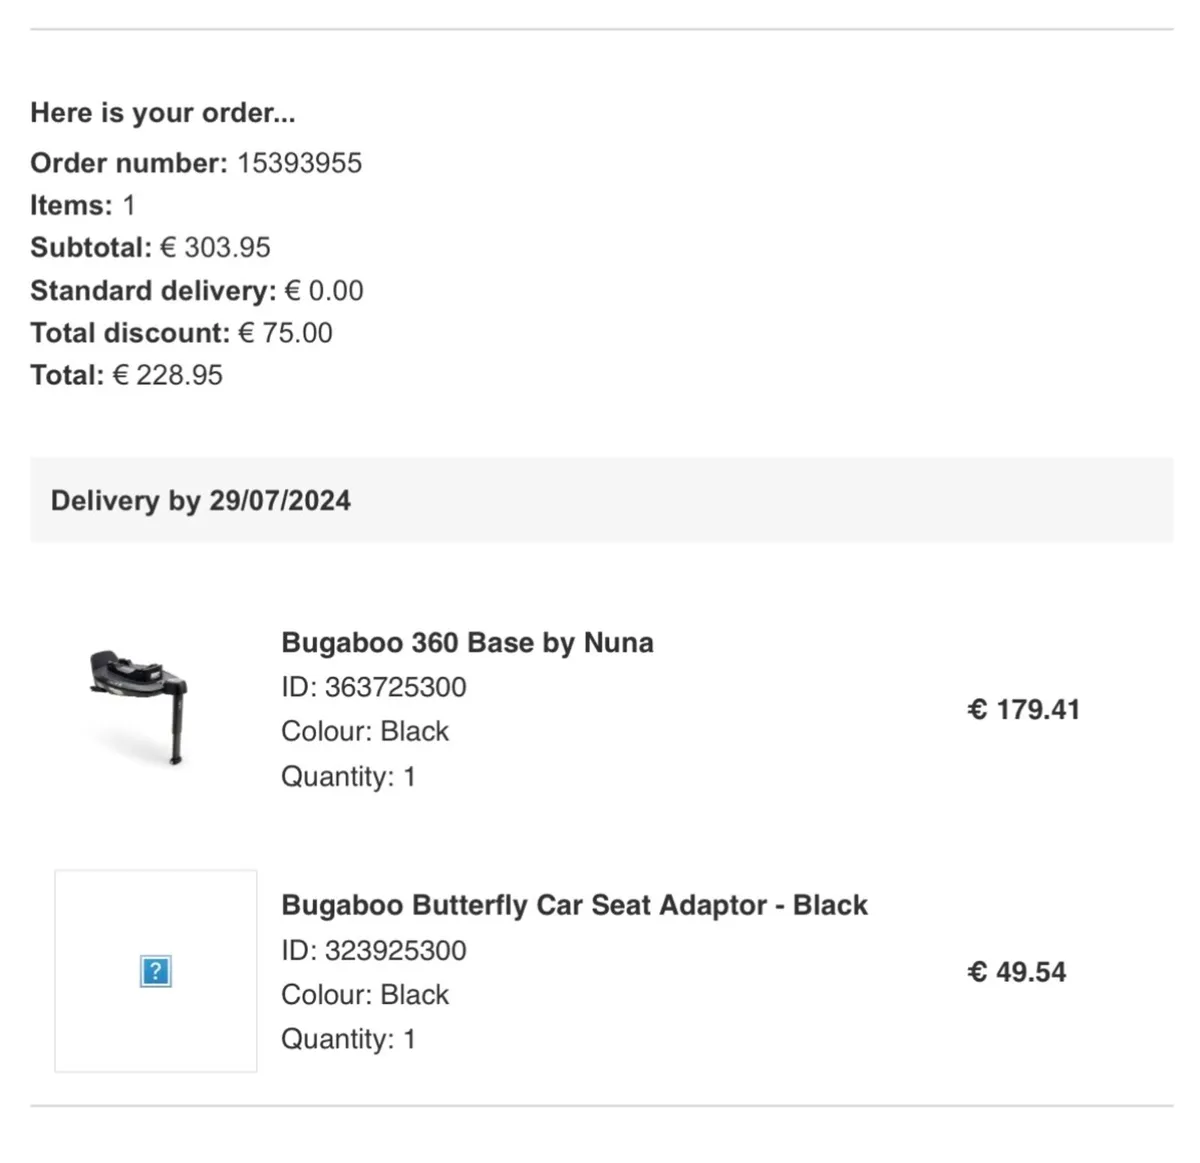
Task: Click Colour: Black under the Car Seat Adaptor
Action: click(x=365, y=994)
